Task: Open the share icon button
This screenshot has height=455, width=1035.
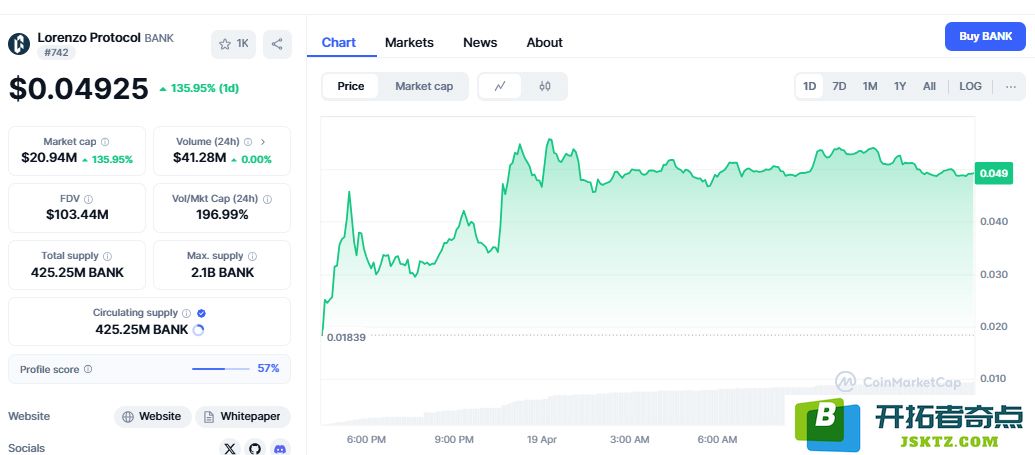Action: tap(277, 44)
